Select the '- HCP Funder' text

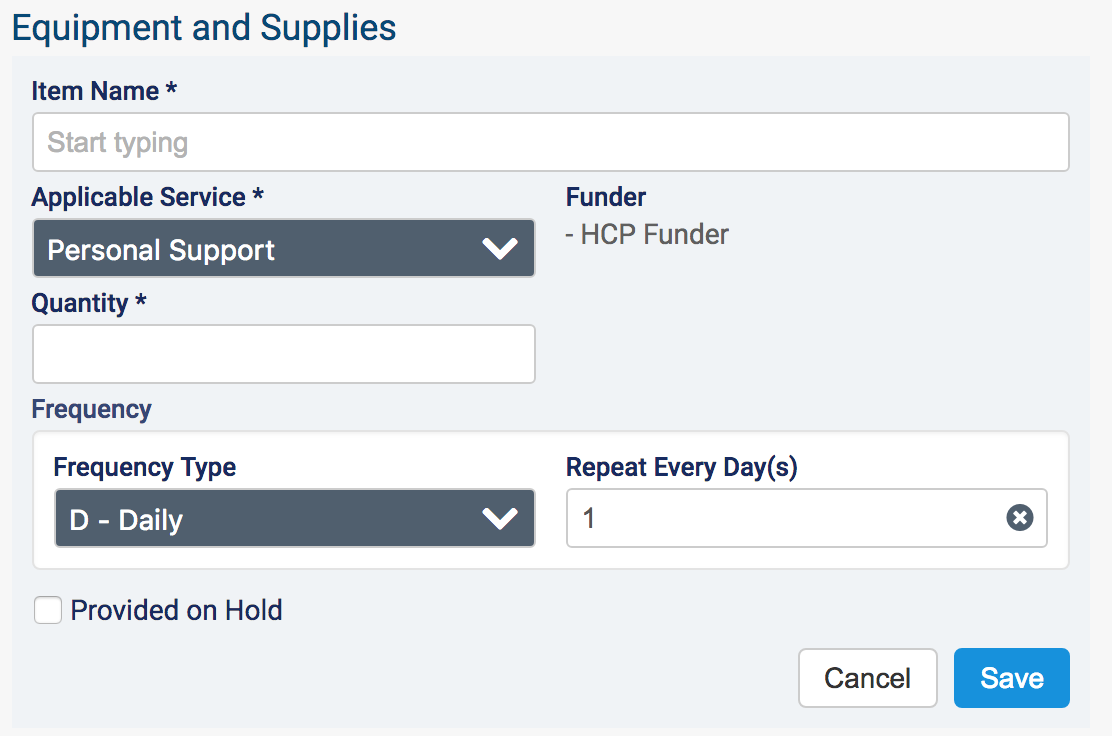[647, 235]
